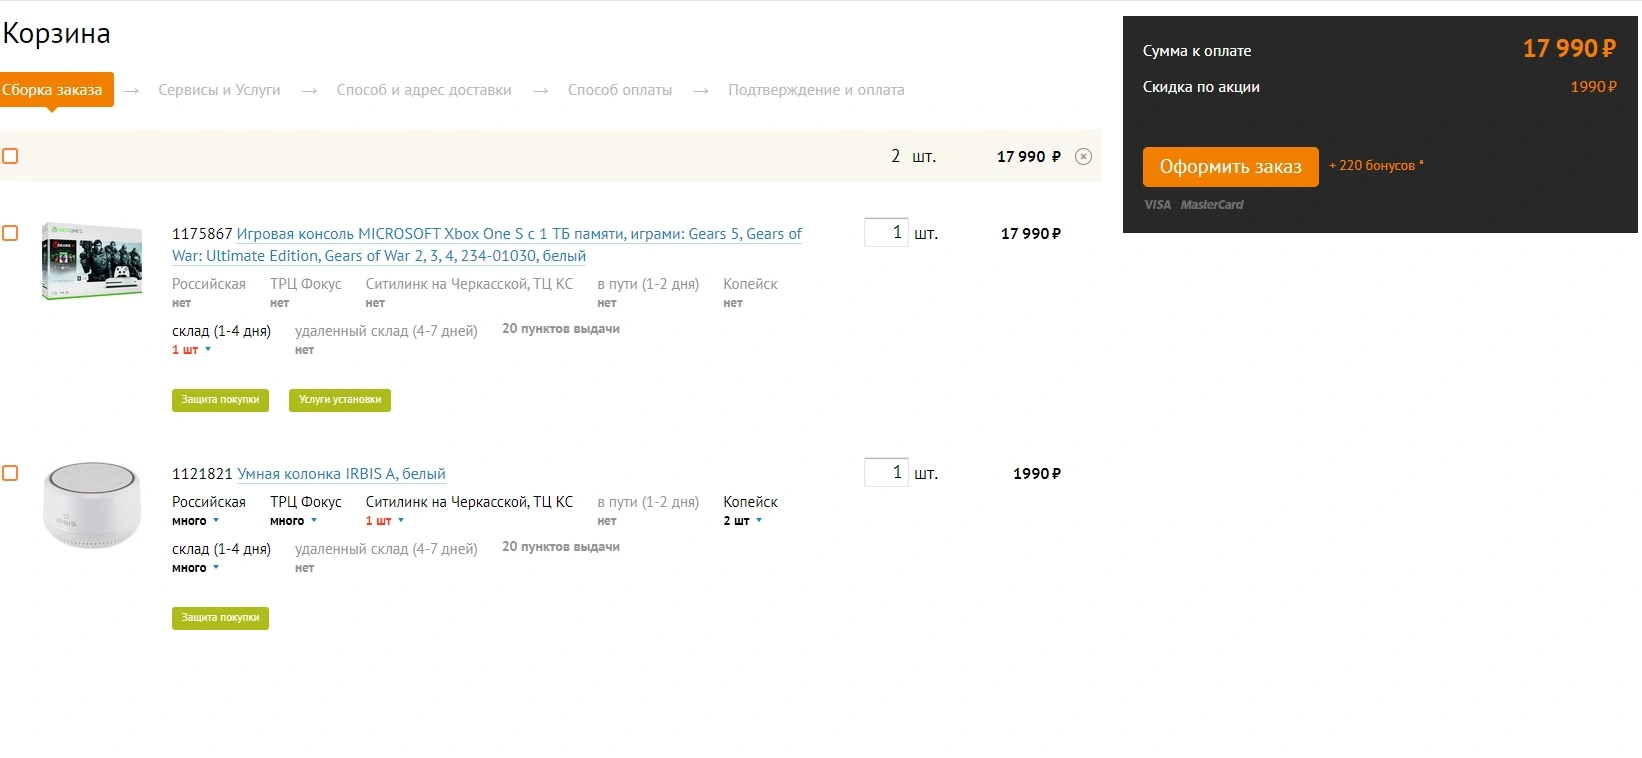
Task: Open the Xbox One S product thumbnail
Action: click(92, 261)
